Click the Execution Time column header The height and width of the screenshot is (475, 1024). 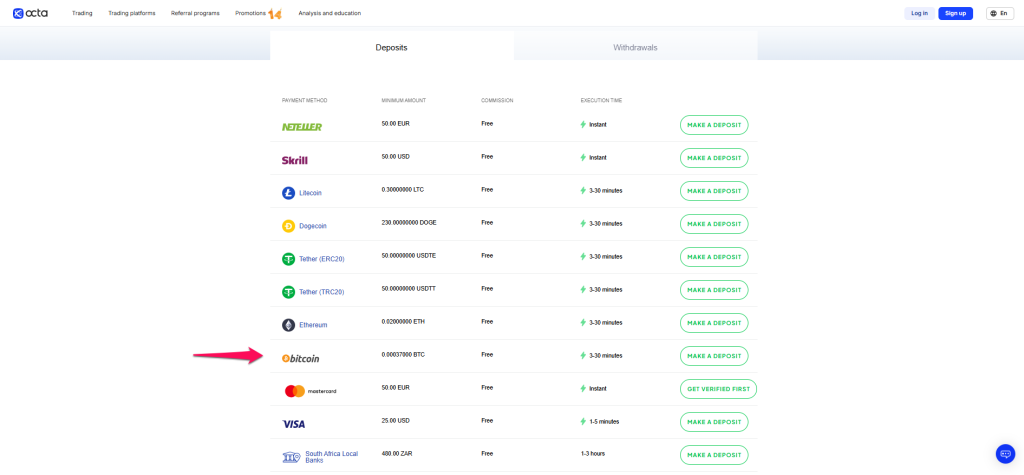pos(601,101)
